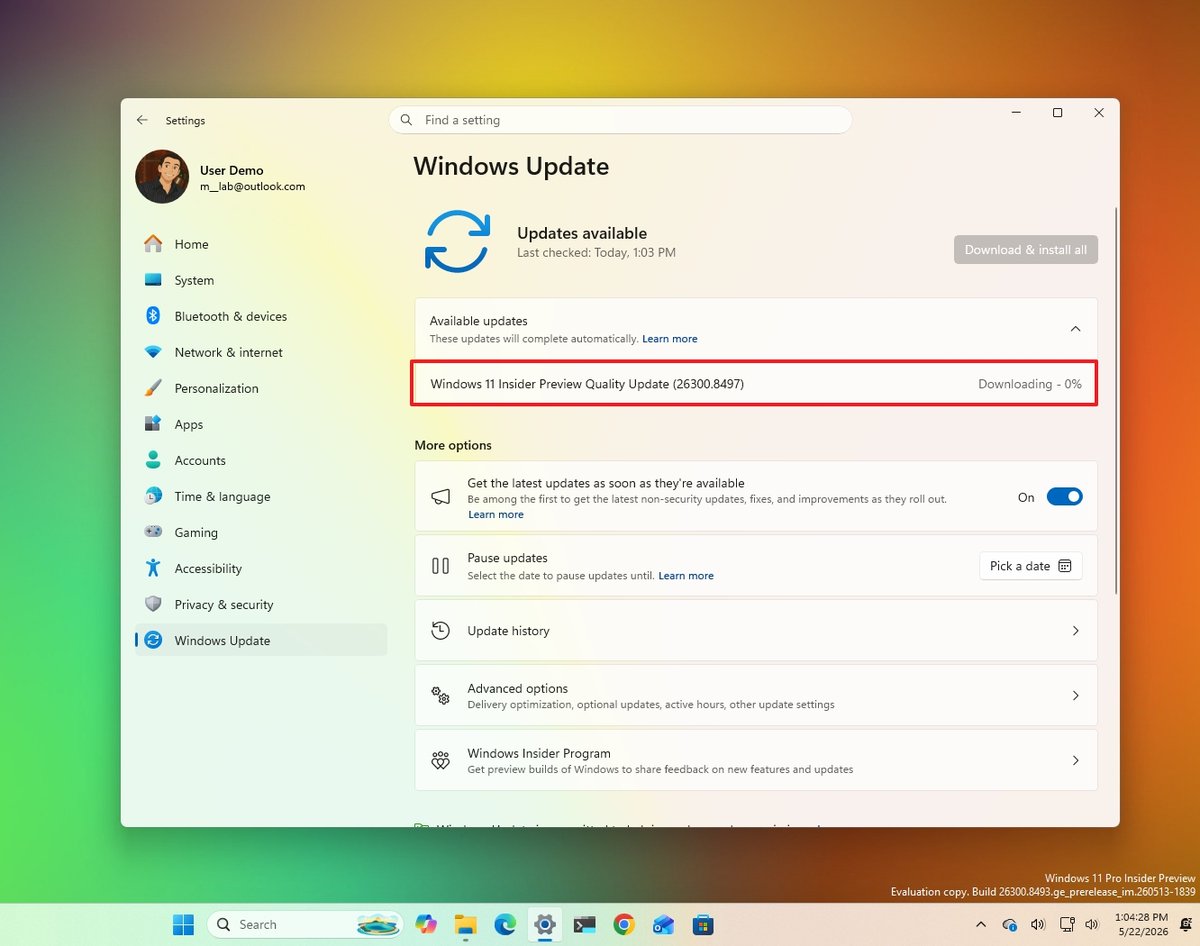Open Outlook from the taskbar

pyautogui.click(x=663, y=924)
